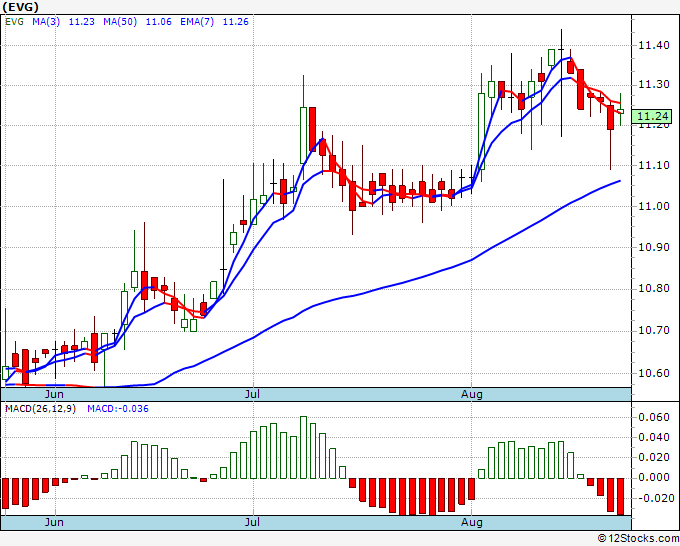
Task: Click the (EVG) chart title
Action: [x=20, y=7]
